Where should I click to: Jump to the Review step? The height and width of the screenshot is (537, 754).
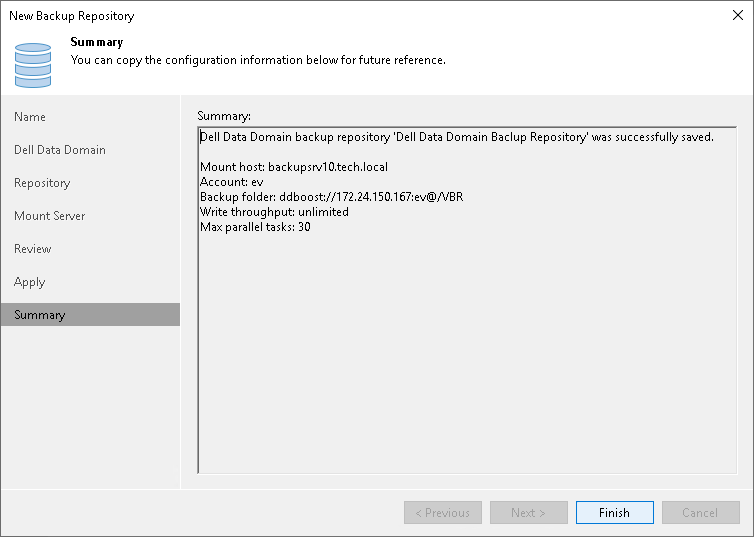click(x=33, y=249)
